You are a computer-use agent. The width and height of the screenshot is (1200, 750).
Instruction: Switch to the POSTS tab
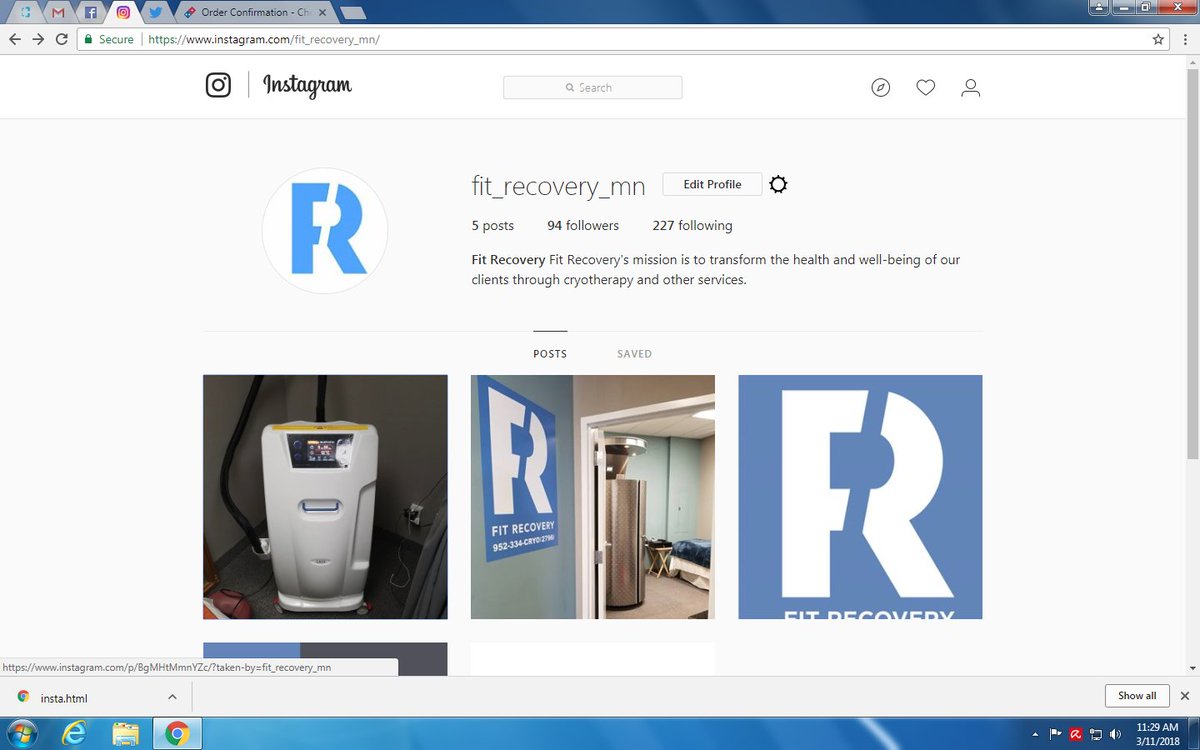550,354
